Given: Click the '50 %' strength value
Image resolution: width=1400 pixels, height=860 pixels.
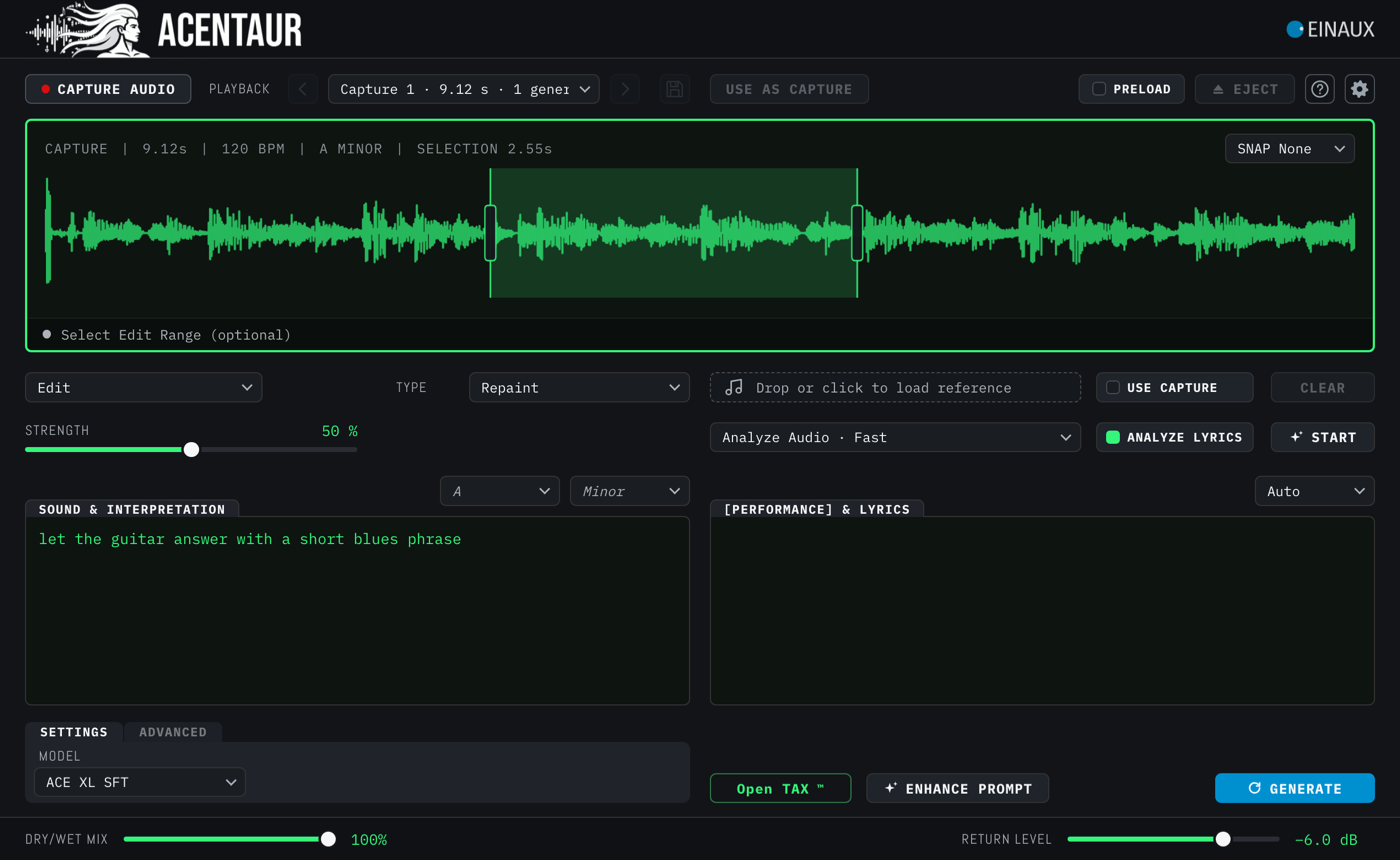Looking at the screenshot, I should 339,431.
